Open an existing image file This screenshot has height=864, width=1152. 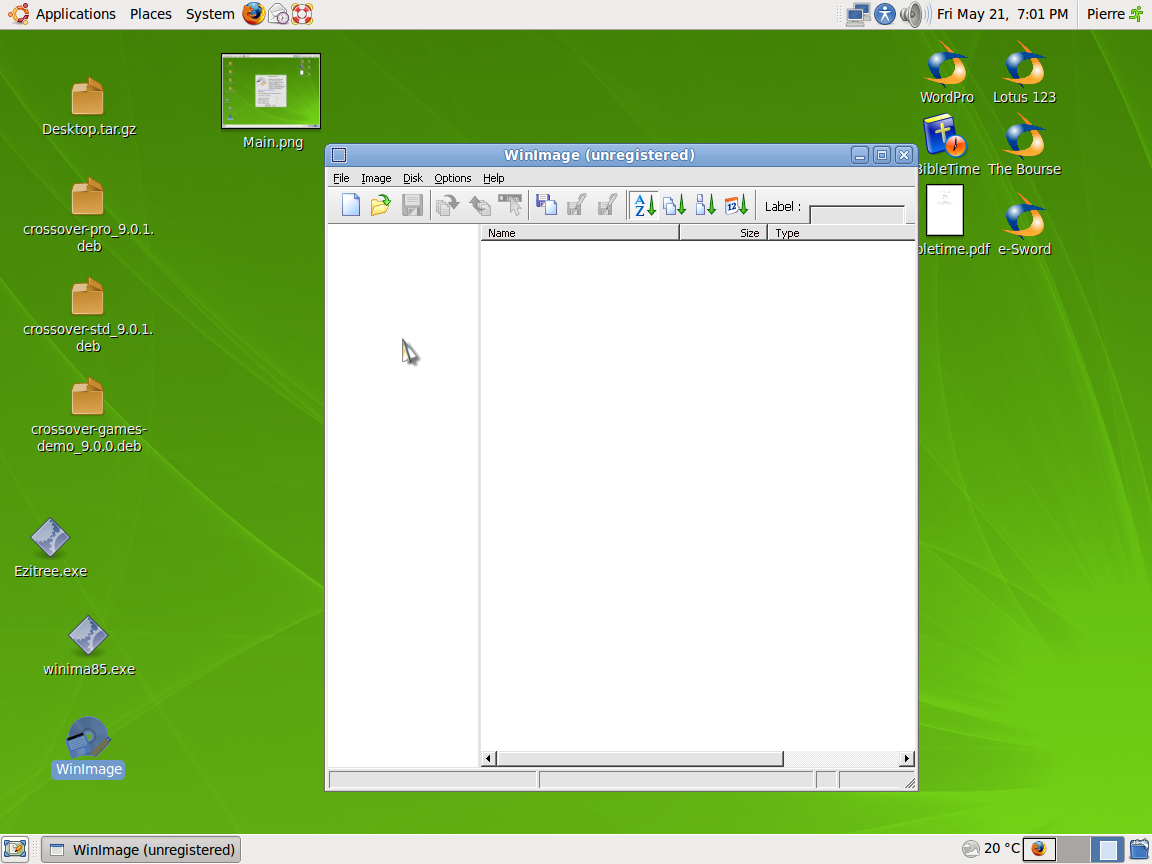click(380, 205)
